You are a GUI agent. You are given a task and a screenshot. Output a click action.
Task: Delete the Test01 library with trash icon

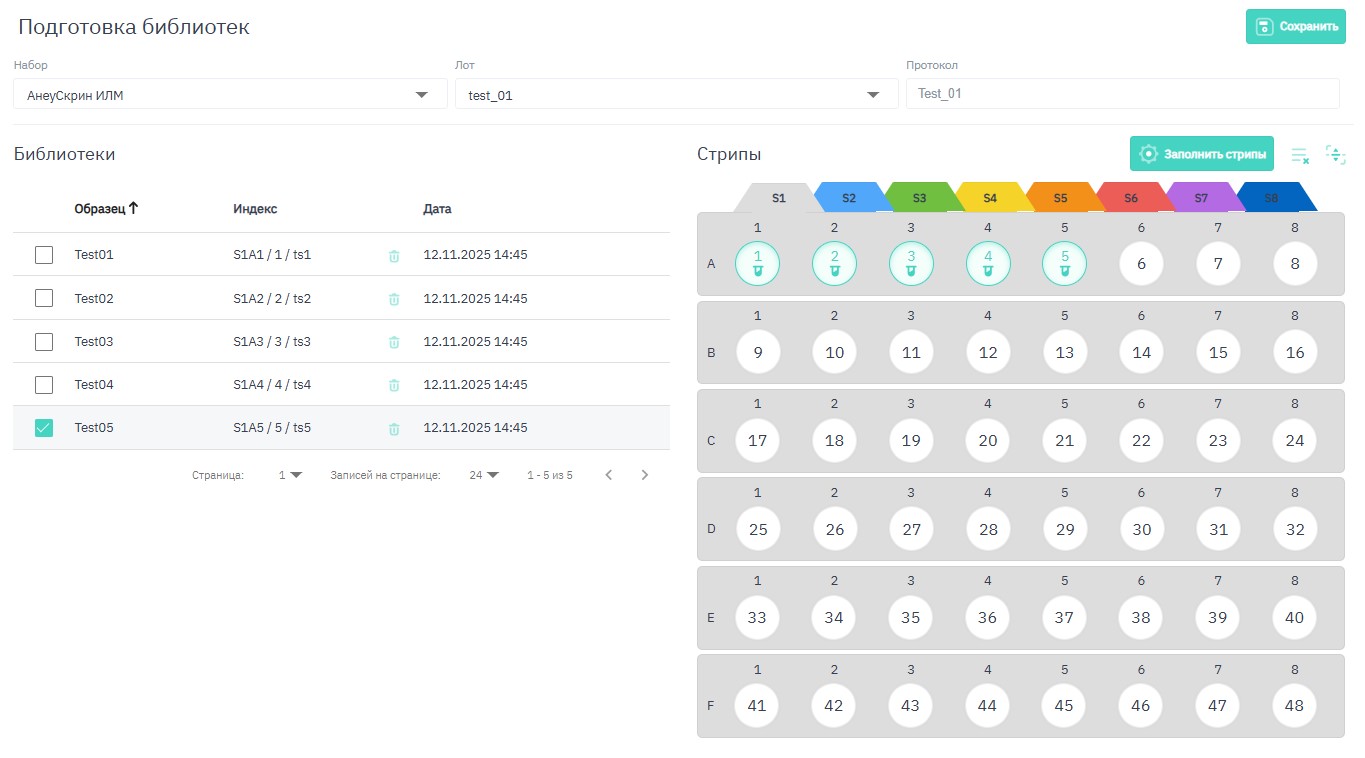click(x=394, y=256)
